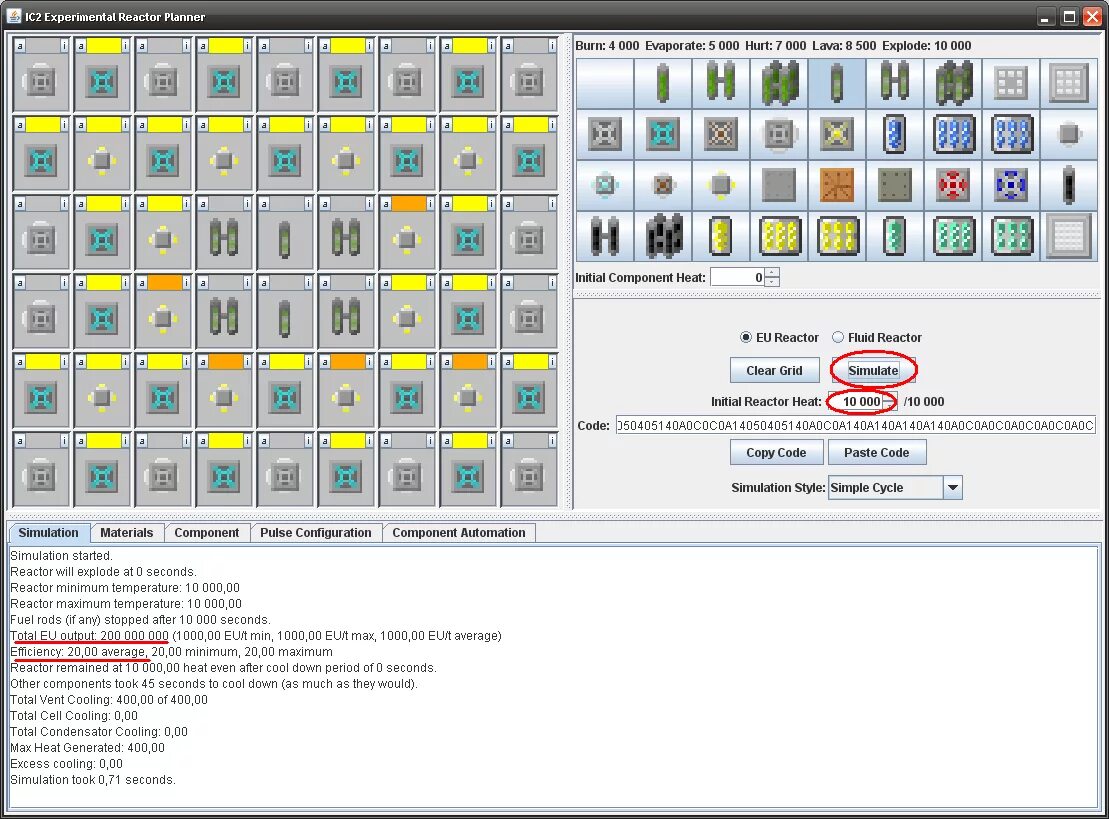Toggle the 'a' button on the bottom-left grid cell
This screenshot has height=819, width=1109.
(20, 441)
